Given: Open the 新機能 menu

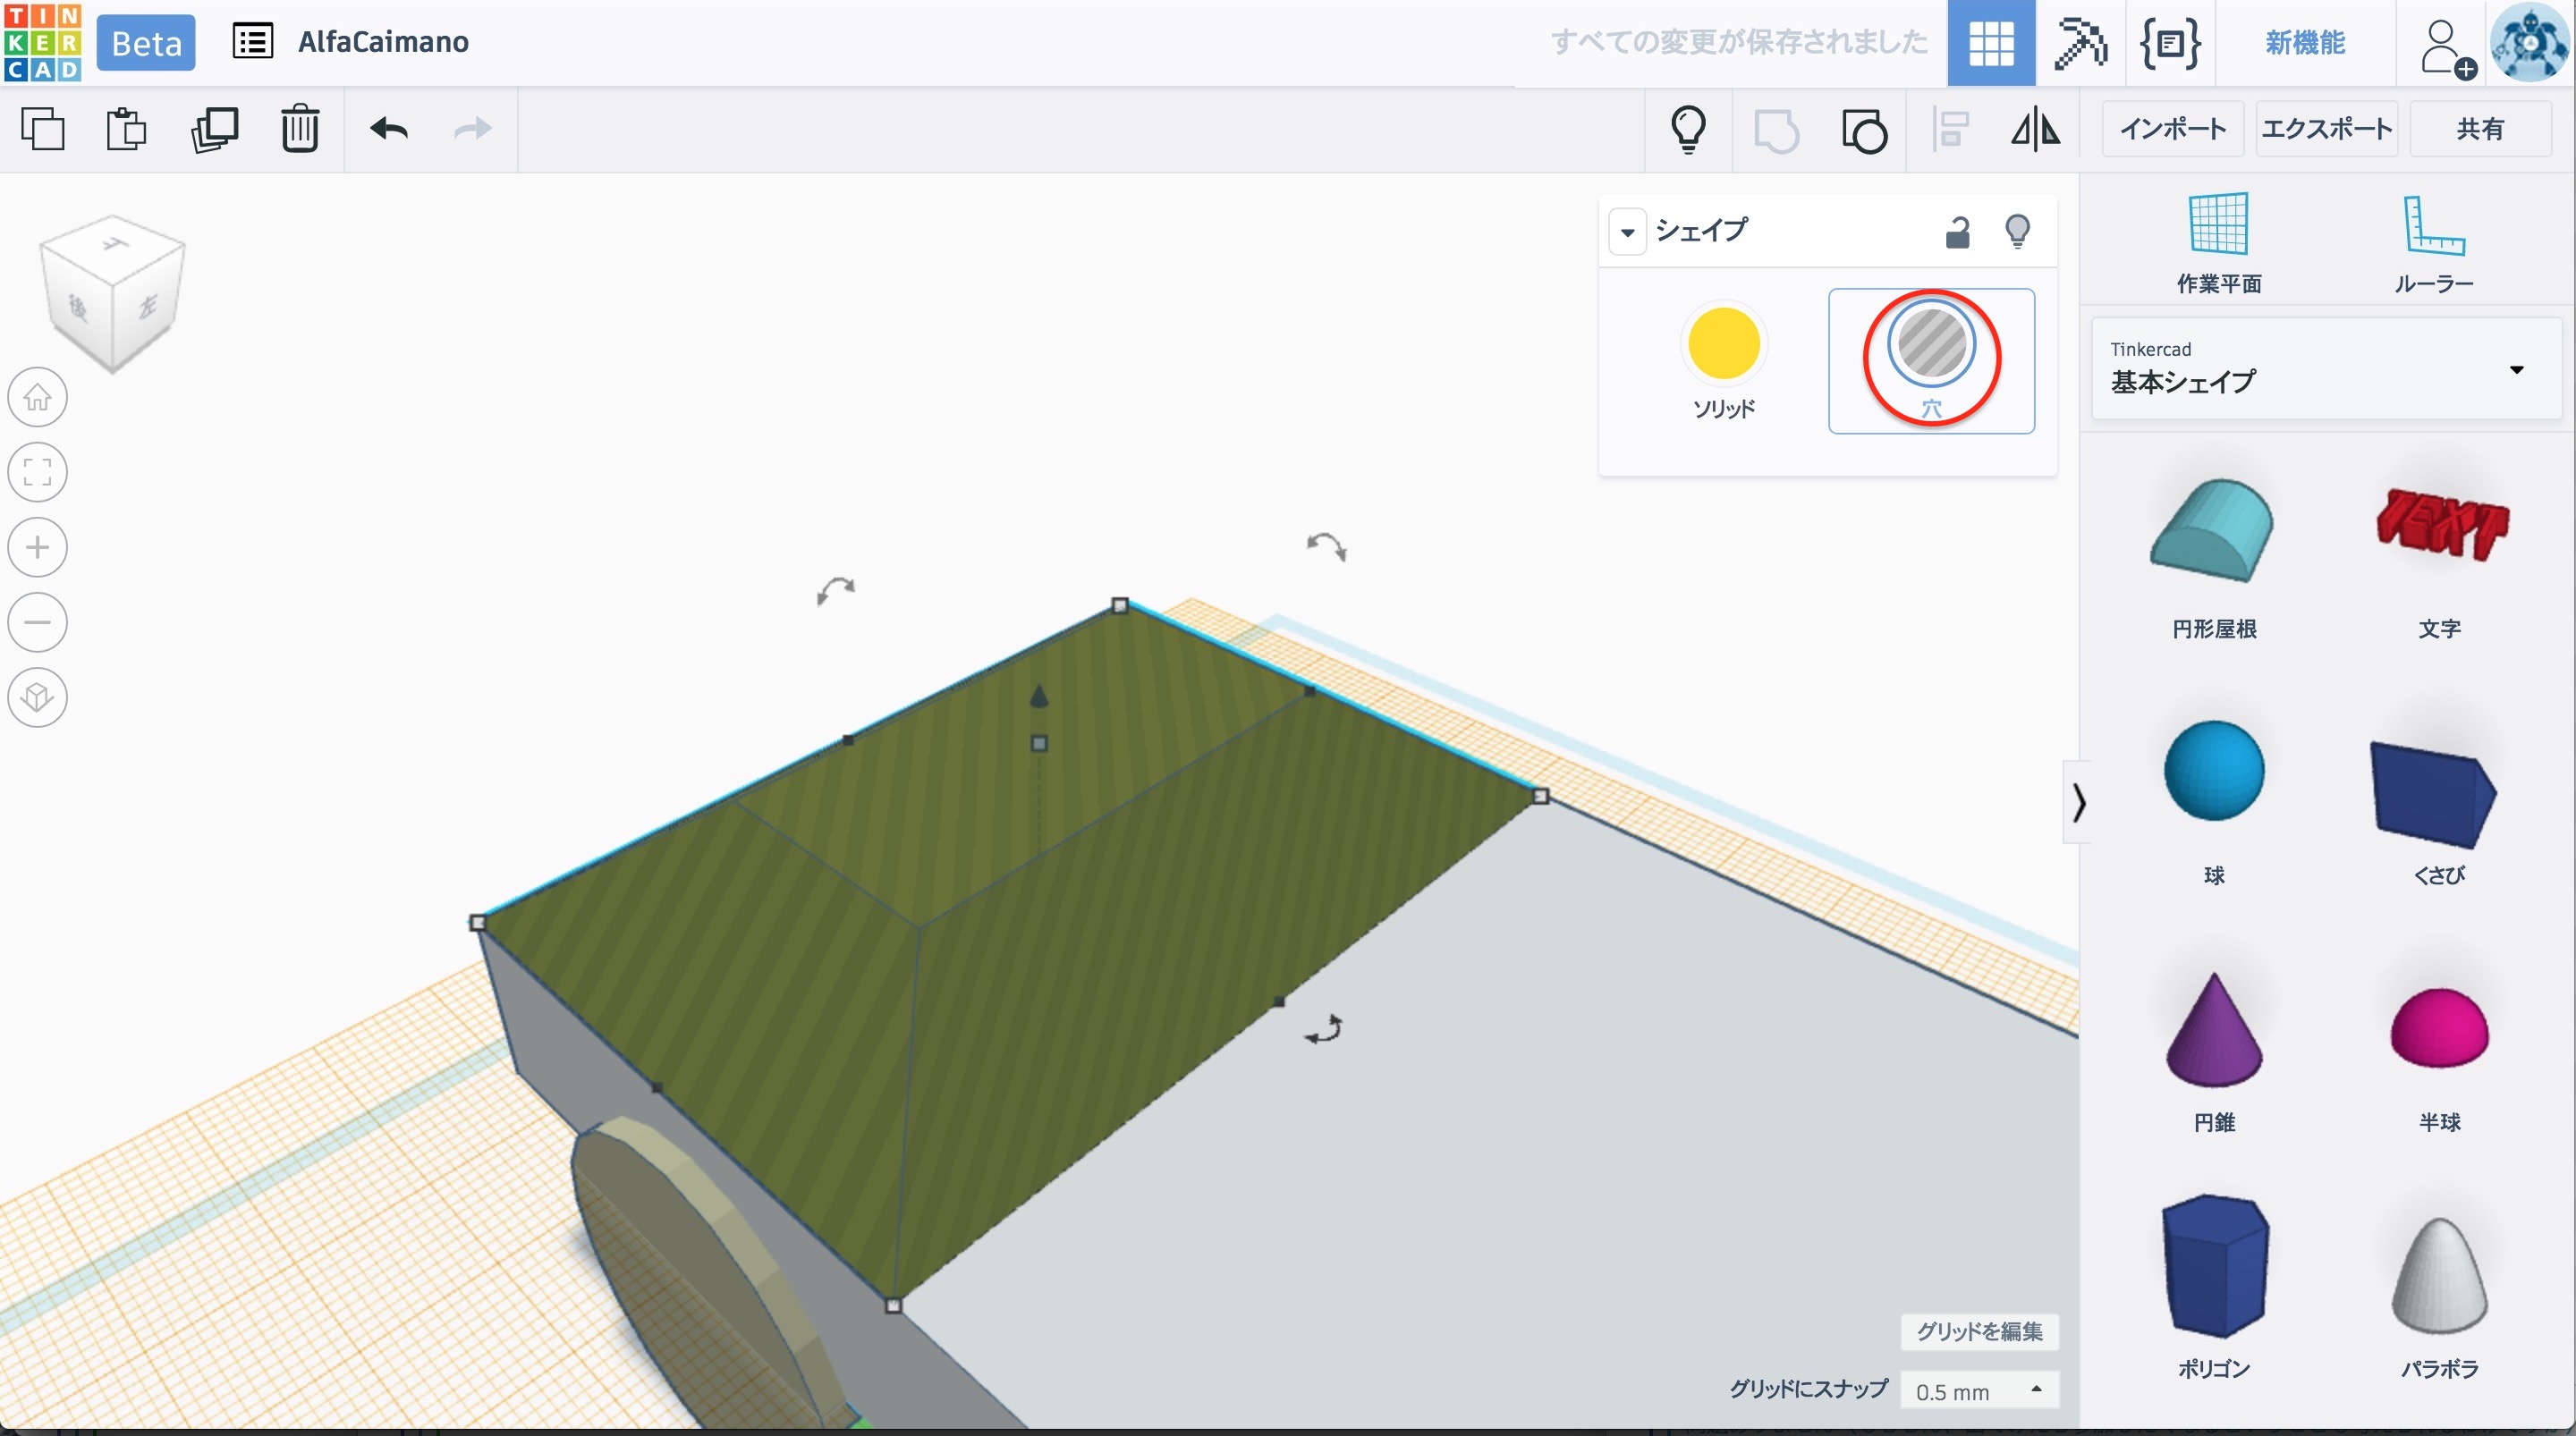Looking at the screenshot, I should [x=2305, y=43].
